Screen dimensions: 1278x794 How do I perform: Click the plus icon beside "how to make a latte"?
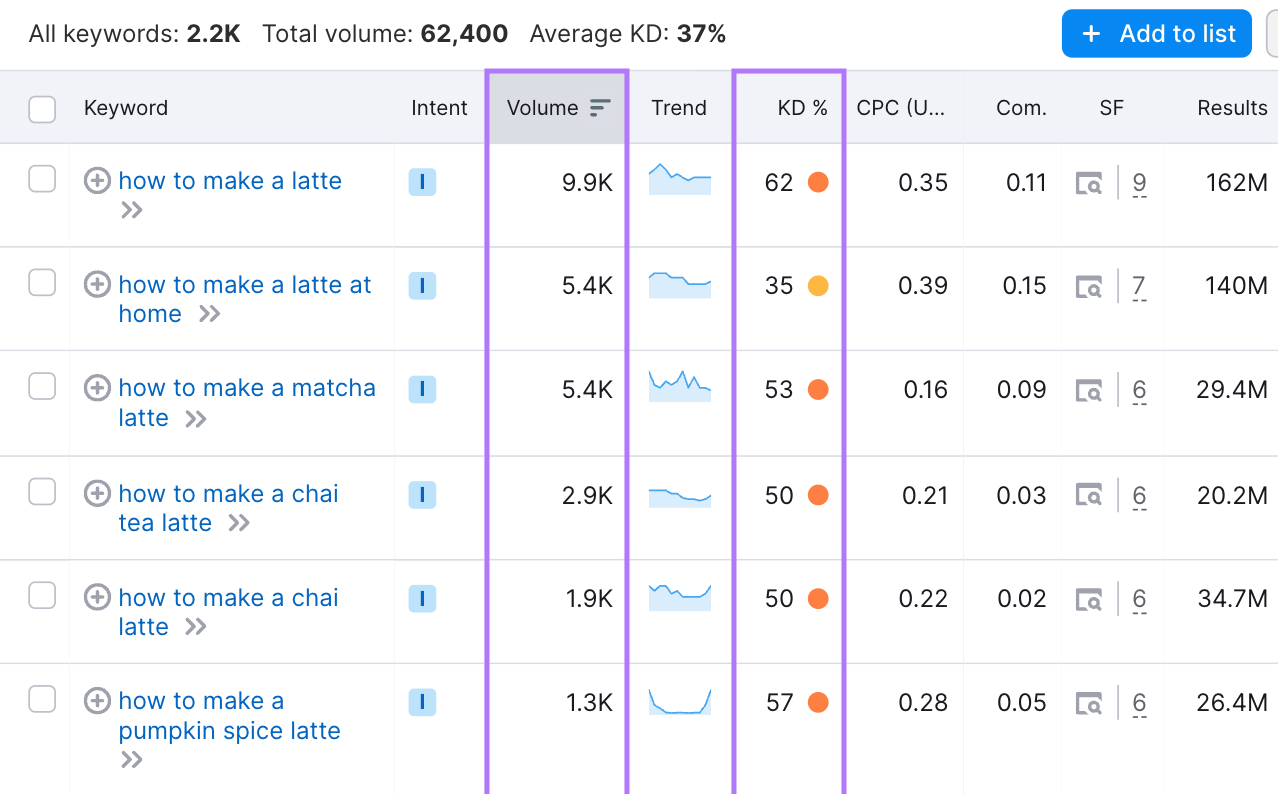coord(97,181)
